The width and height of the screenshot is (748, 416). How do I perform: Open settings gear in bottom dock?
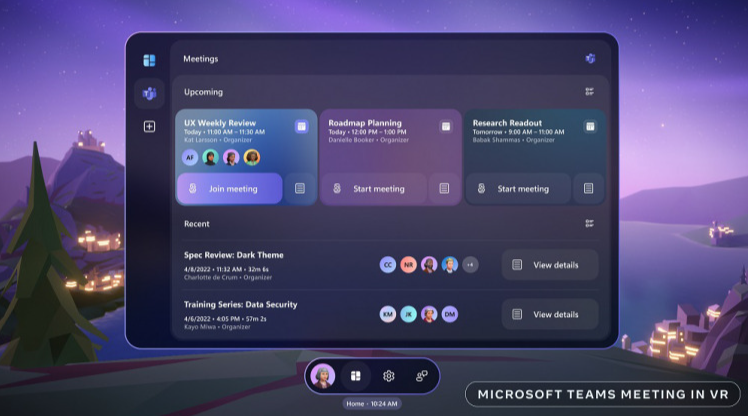pos(389,376)
